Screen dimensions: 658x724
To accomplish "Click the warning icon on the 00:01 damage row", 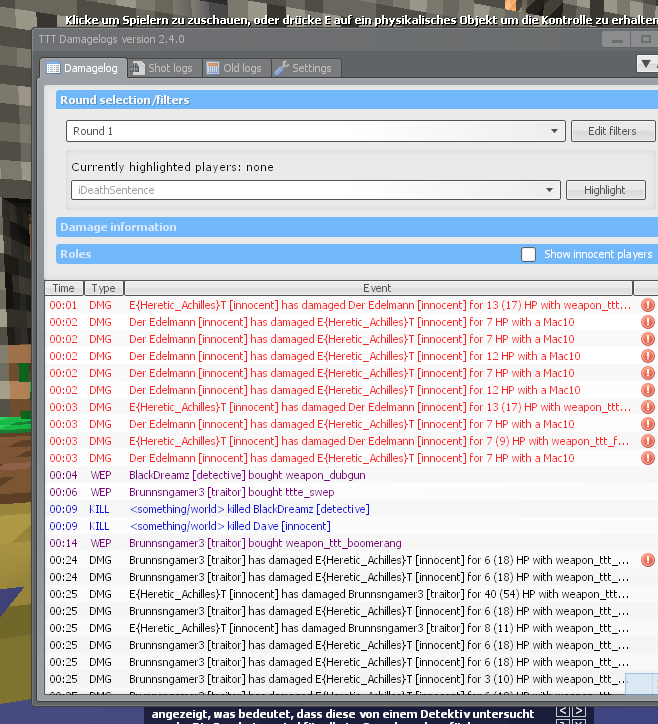I will pos(647,305).
